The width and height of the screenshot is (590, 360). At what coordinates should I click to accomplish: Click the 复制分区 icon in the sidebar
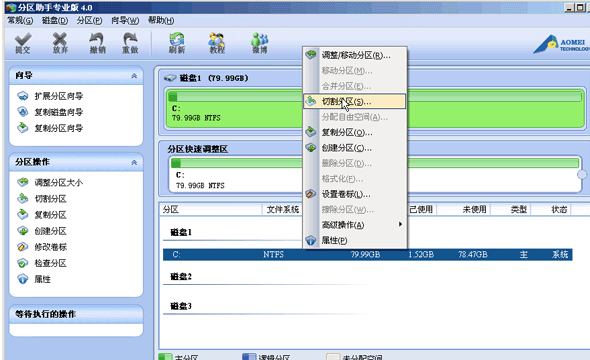tap(23, 214)
